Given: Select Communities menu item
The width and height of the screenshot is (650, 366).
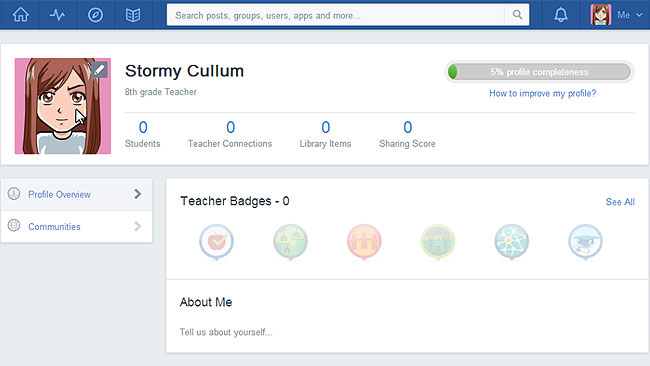Looking at the screenshot, I should click(x=77, y=227).
